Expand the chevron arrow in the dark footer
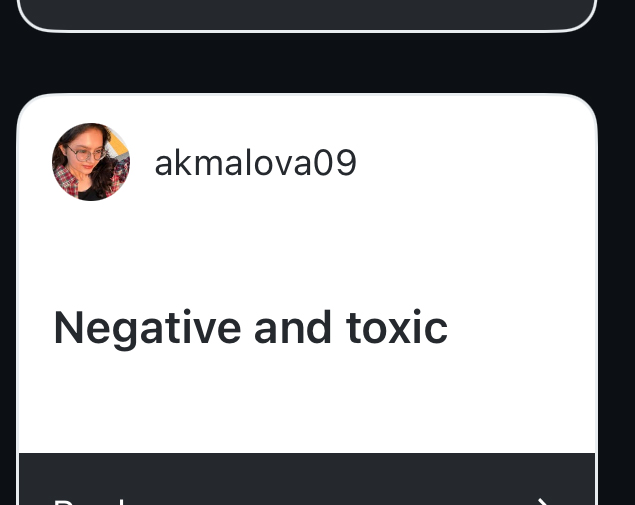The image size is (635, 505). pyautogui.click(x=545, y=501)
